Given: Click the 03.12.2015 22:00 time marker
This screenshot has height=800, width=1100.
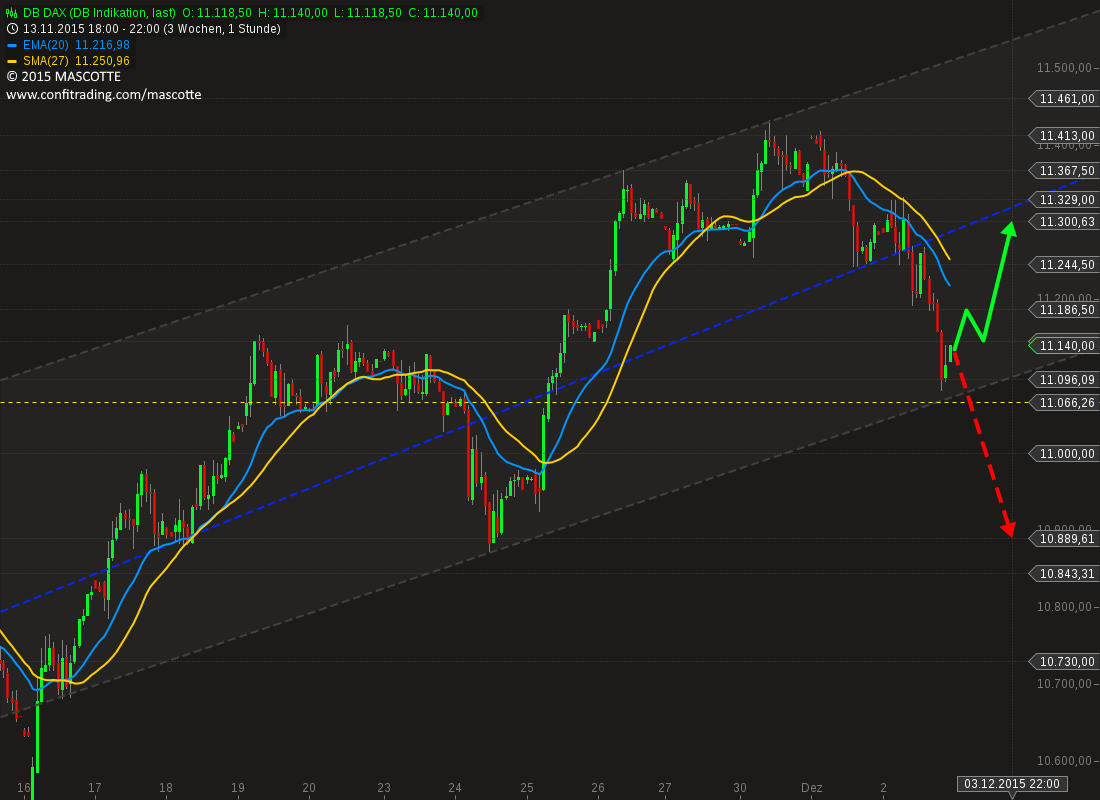Looking at the screenshot, I should (x=1012, y=784).
